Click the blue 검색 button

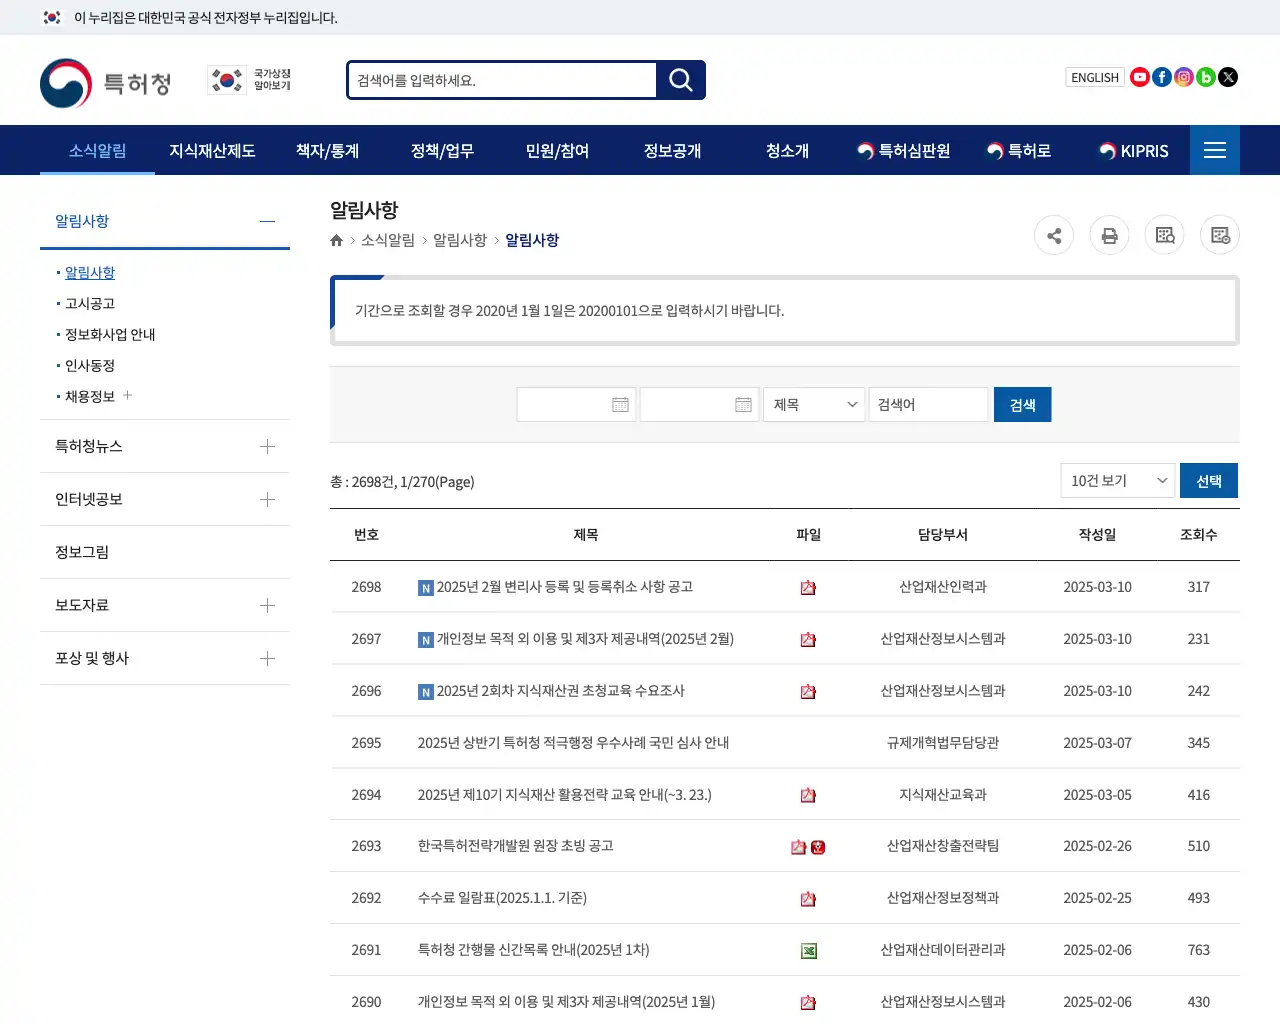tap(1022, 404)
